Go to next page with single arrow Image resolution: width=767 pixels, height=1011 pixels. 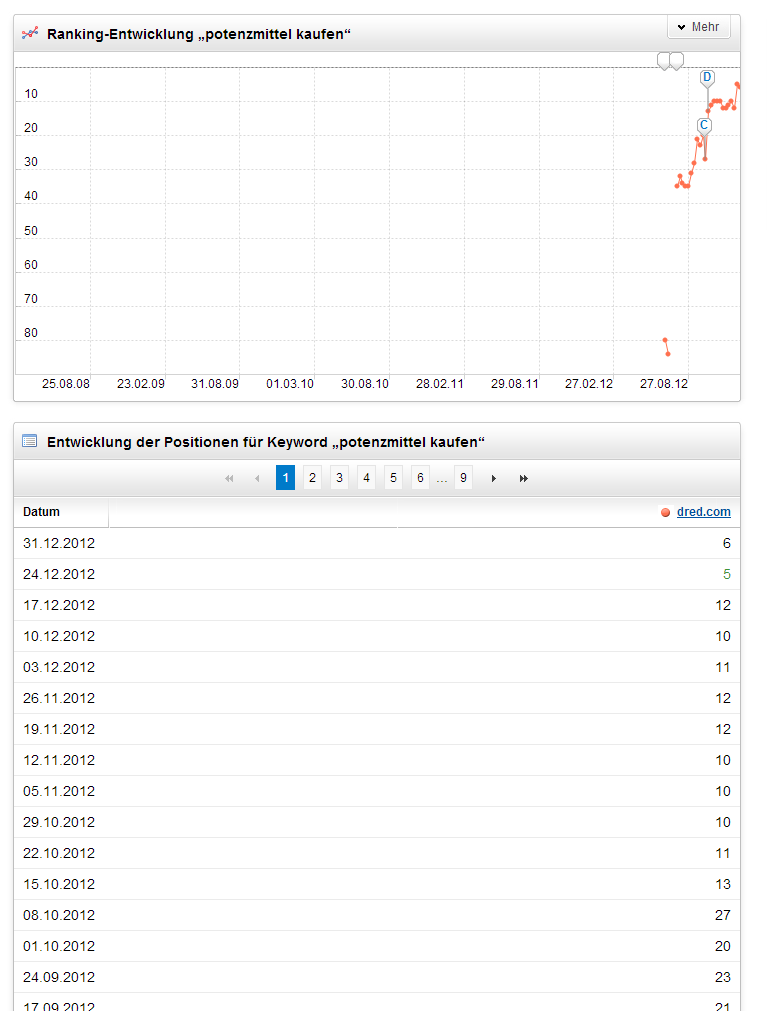(x=493, y=478)
